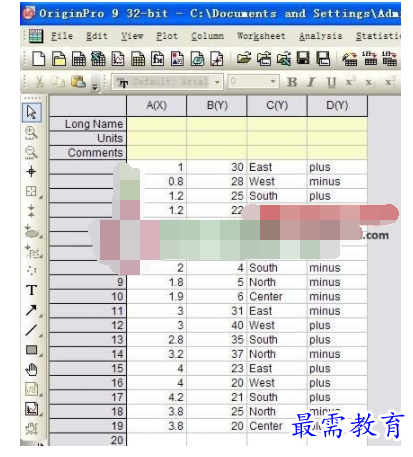Expand the toolbar options arrow after Paste
Viewport: 413px width, 457px height.
click(95, 87)
